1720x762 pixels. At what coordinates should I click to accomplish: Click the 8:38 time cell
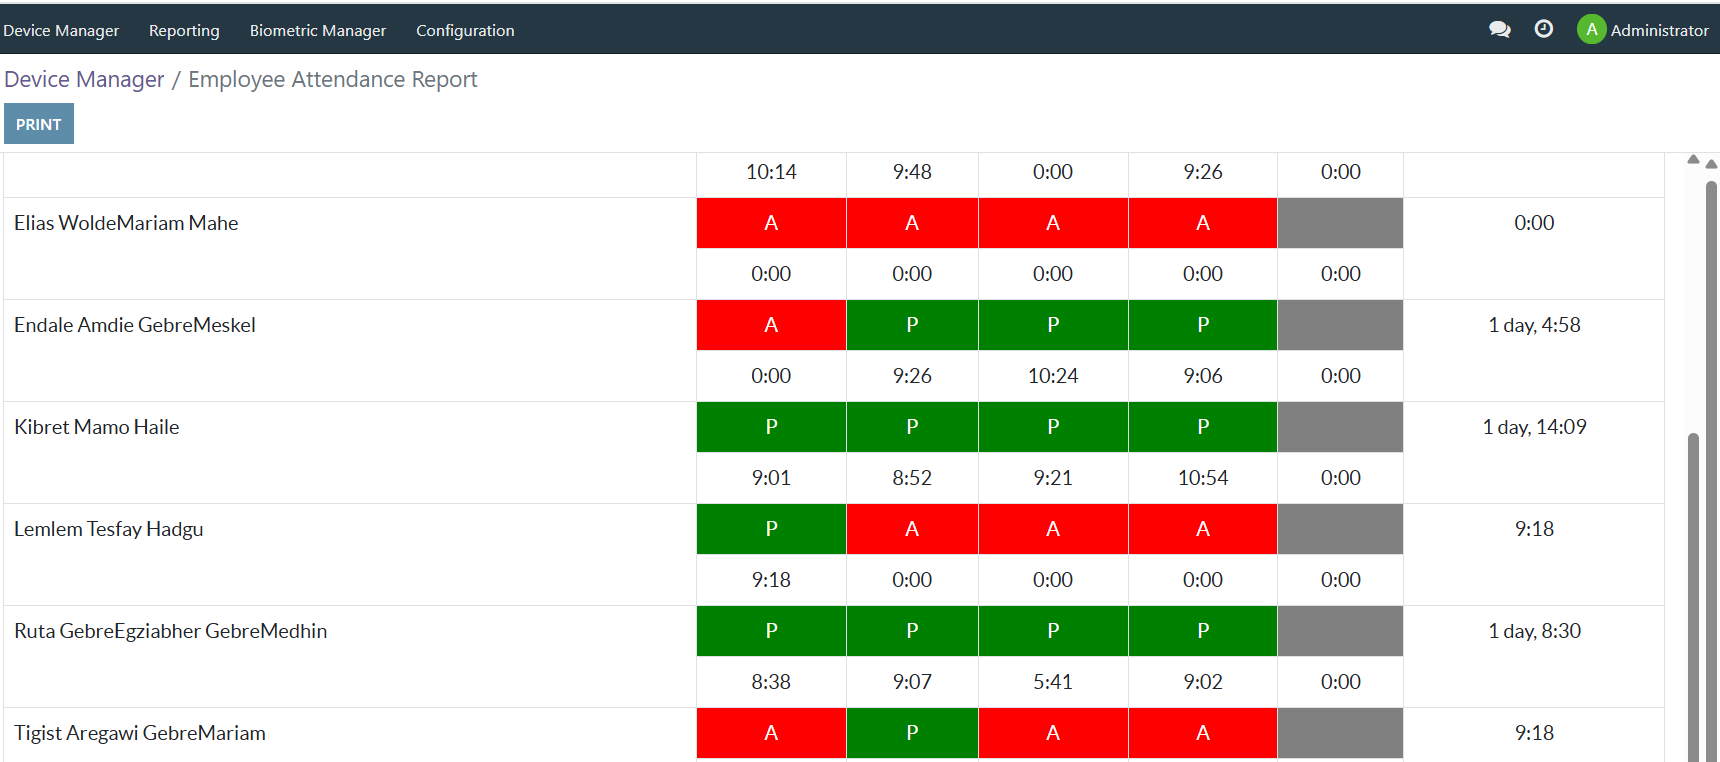(x=771, y=682)
